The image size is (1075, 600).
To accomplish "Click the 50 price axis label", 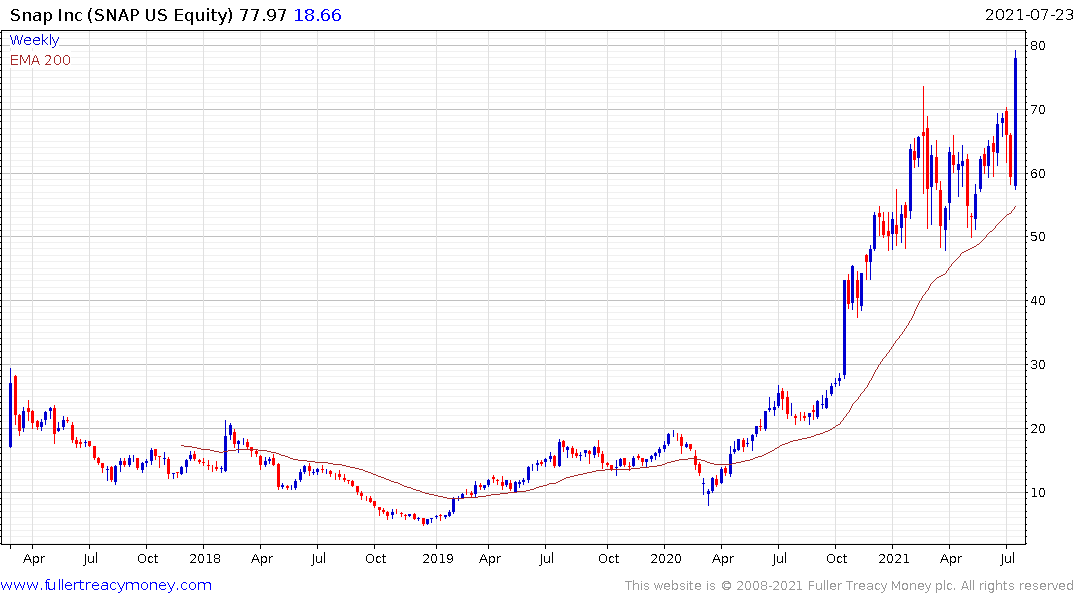I will click(x=1037, y=237).
